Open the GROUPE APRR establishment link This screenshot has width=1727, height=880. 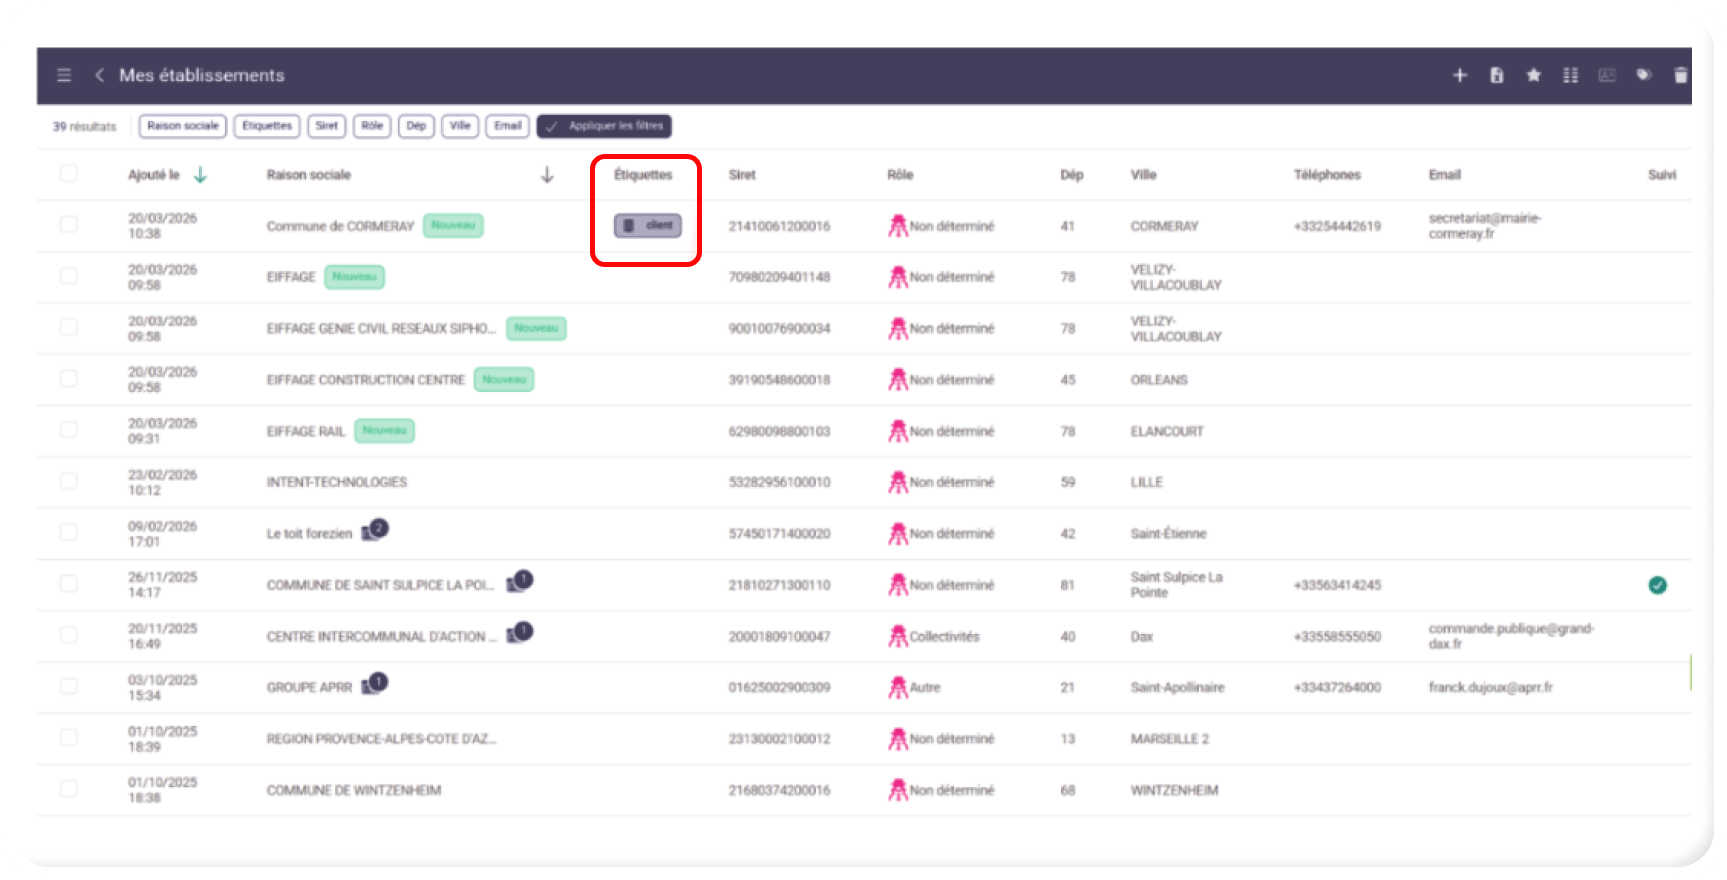309,688
